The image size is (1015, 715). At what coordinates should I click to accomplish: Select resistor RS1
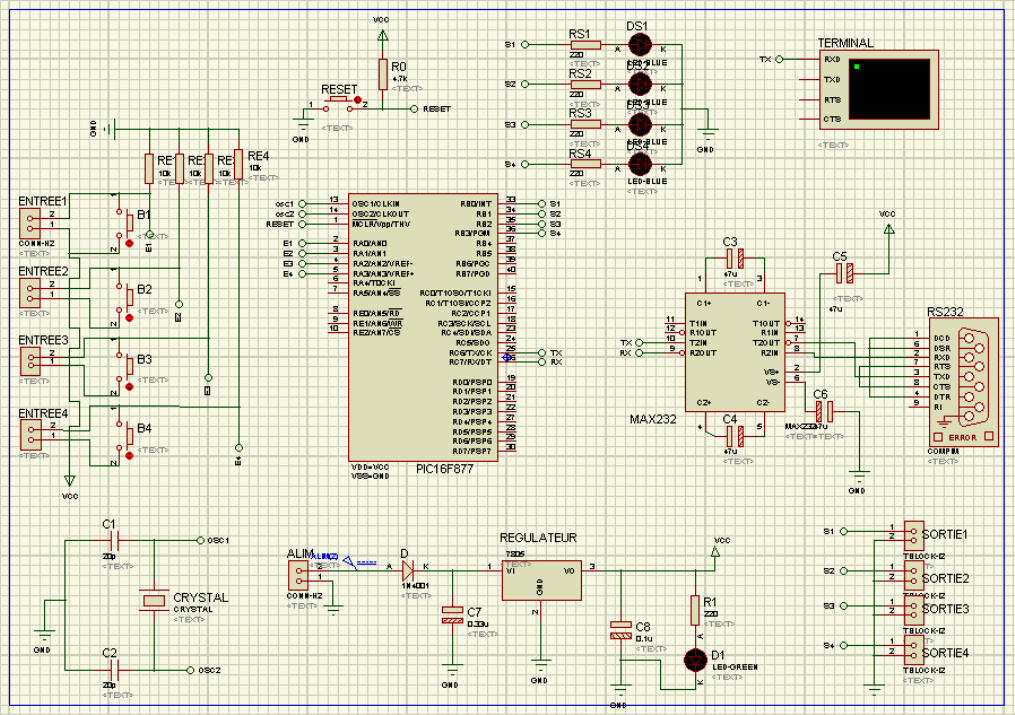[x=585, y=45]
